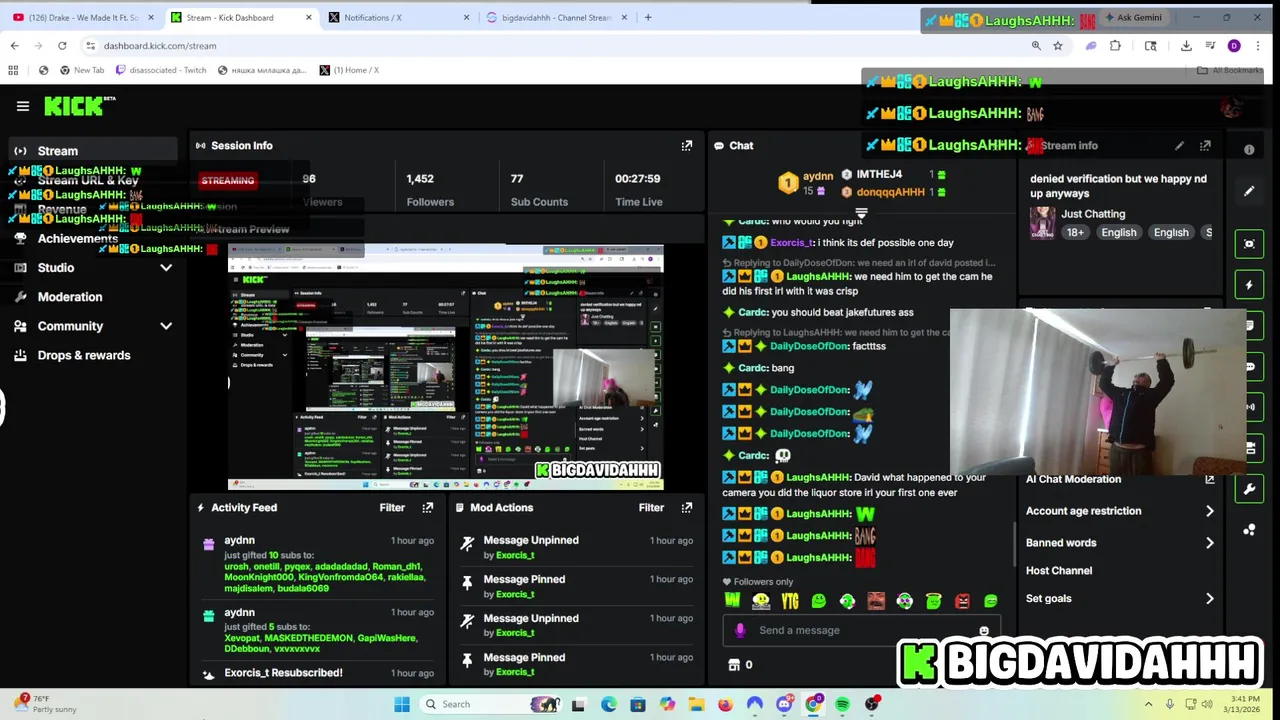Click the Ask Gemini button
The width and height of the screenshot is (1280, 720).
[1133, 17]
